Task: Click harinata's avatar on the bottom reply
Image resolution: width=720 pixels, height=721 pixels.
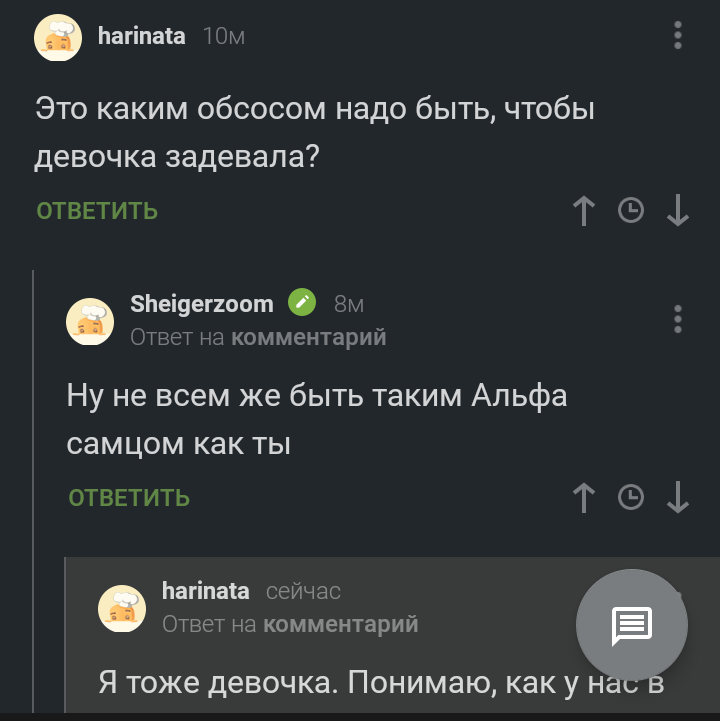Action: (x=122, y=608)
